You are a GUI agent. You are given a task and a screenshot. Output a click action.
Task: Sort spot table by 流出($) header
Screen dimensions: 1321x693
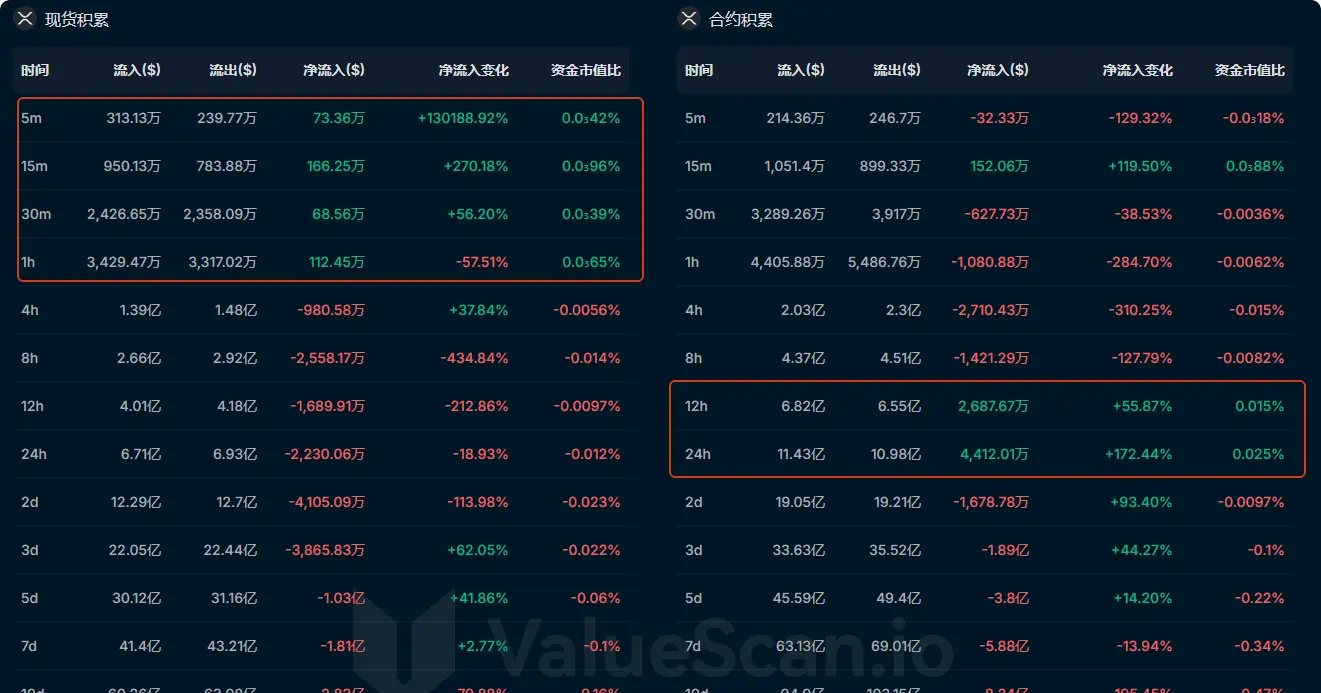coord(233,70)
